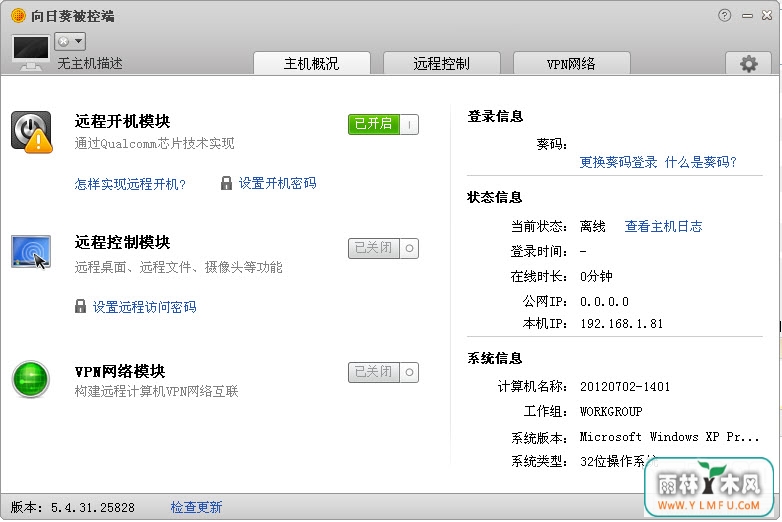Click the help question mark icon

(x=725, y=15)
